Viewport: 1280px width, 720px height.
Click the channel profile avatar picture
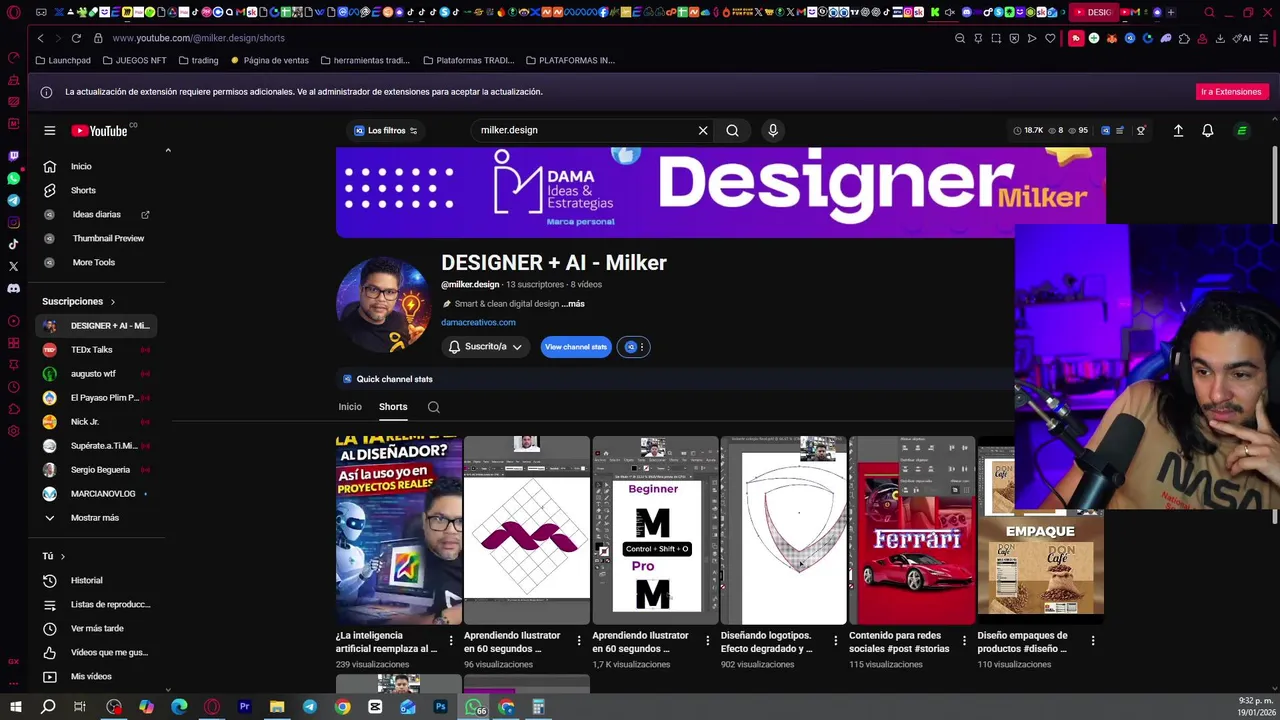click(384, 304)
